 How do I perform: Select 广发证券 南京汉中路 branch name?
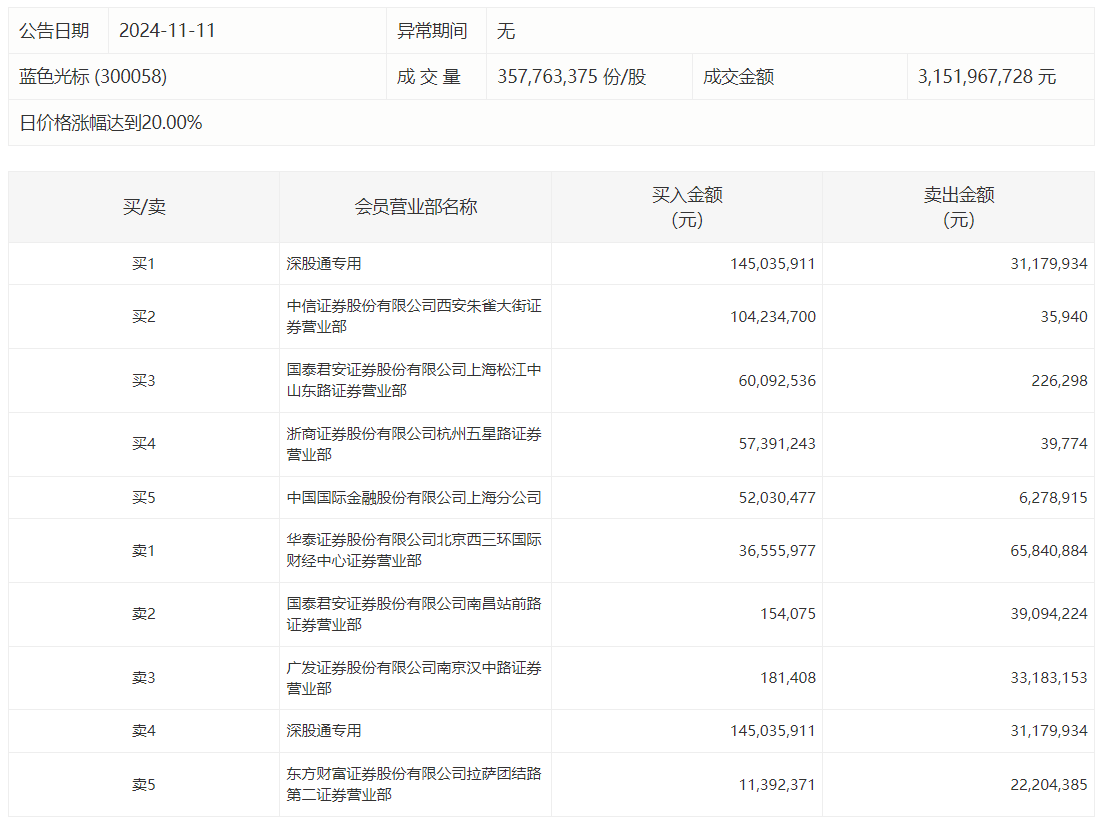[x=414, y=678]
